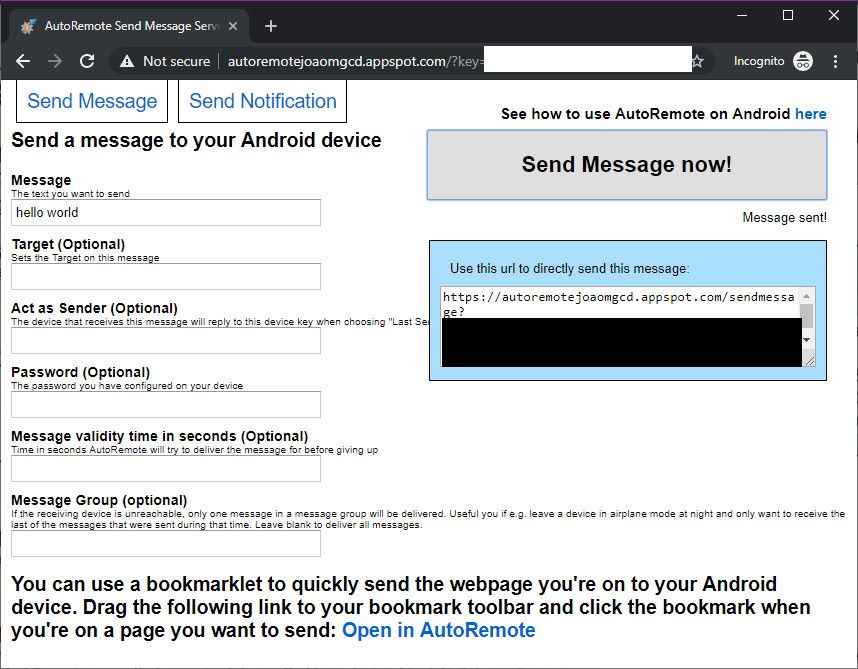The width and height of the screenshot is (858, 669).
Task: Click the browser back arrow
Action: [x=23, y=61]
